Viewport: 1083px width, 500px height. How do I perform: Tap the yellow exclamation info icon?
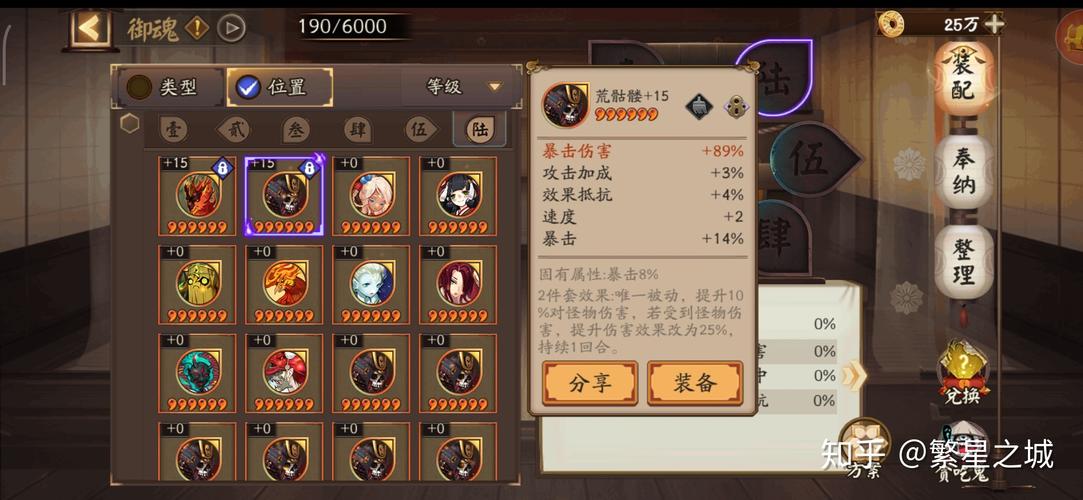tap(197, 28)
